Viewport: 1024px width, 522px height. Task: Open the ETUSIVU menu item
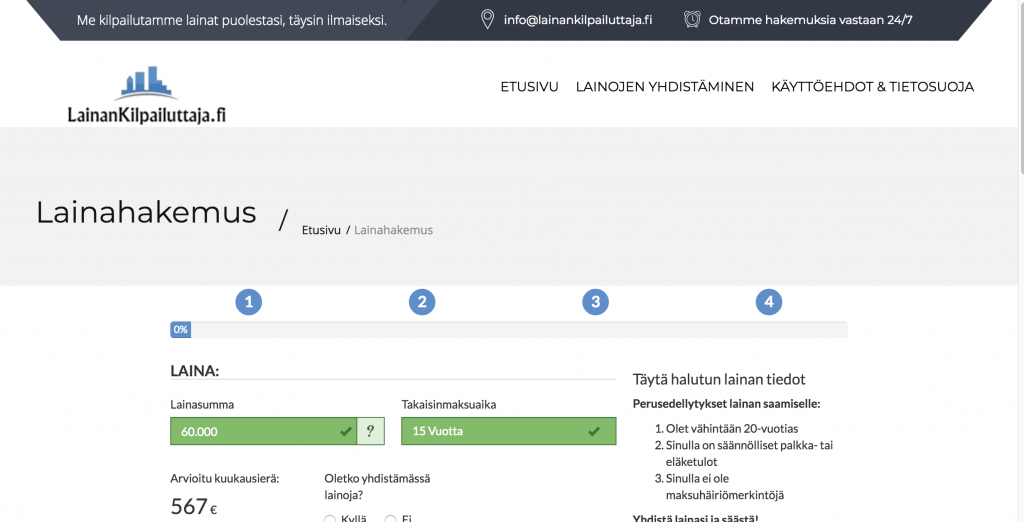(529, 87)
